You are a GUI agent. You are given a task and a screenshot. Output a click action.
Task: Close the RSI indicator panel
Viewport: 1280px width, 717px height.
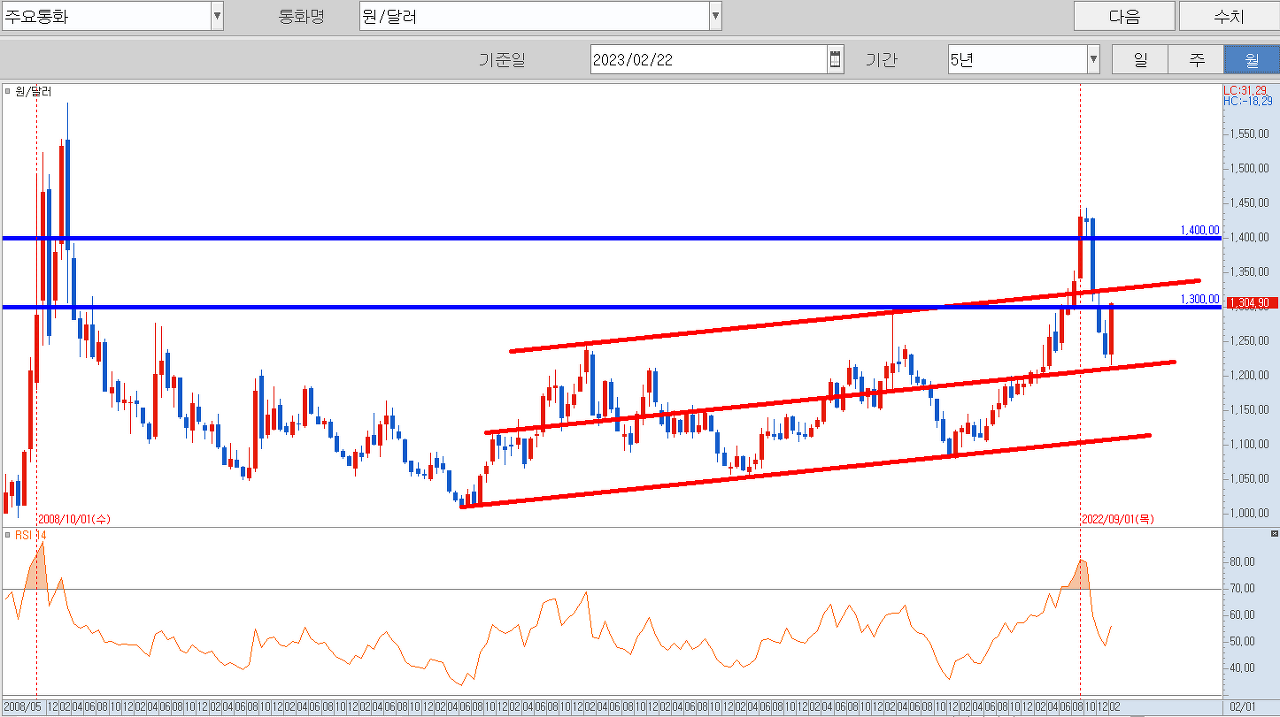[x=1273, y=535]
